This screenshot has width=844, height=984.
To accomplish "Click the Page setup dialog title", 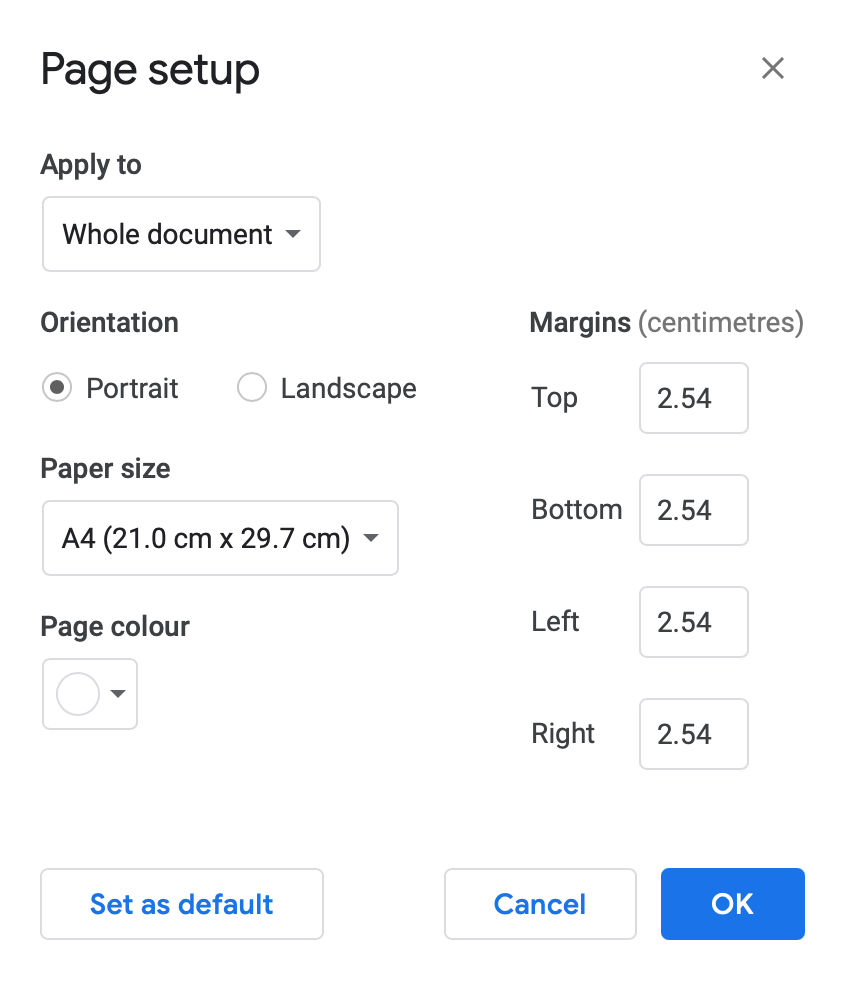I will (150, 70).
